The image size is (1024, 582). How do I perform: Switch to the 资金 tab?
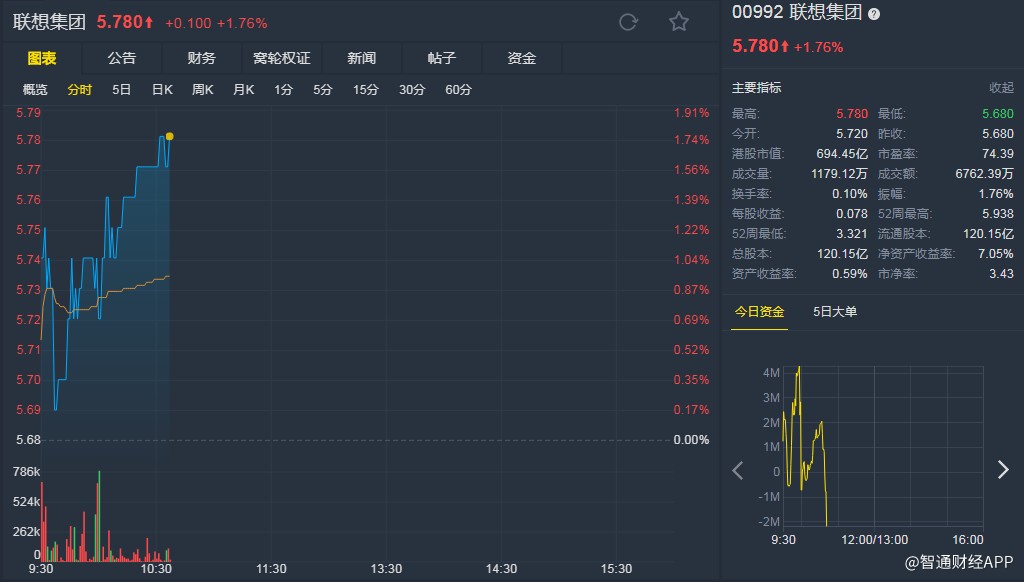(522, 58)
